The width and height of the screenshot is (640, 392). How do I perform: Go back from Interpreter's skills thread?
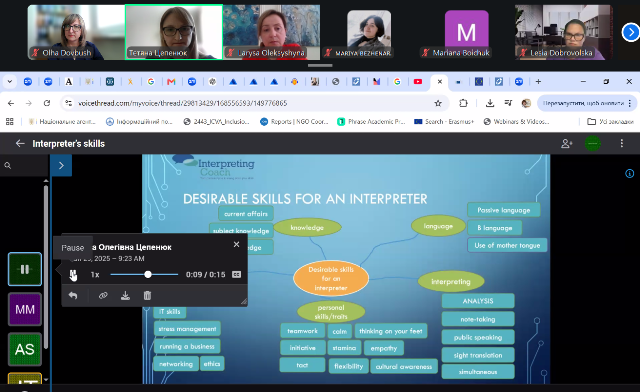pyautogui.click(x=20, y=143)
